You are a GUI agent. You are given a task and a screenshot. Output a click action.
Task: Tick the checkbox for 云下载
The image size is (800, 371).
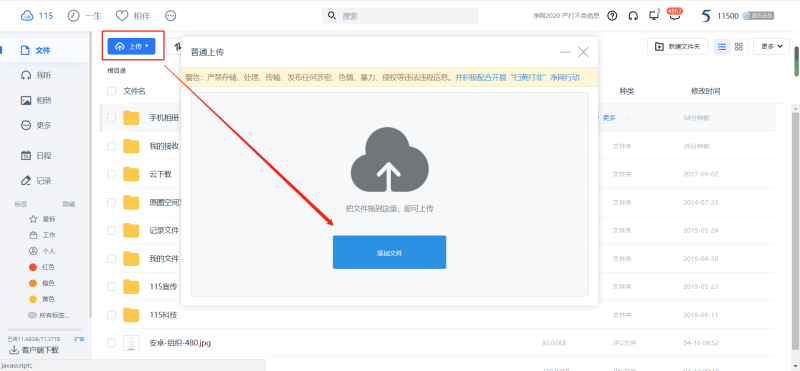tap(111, 175)
